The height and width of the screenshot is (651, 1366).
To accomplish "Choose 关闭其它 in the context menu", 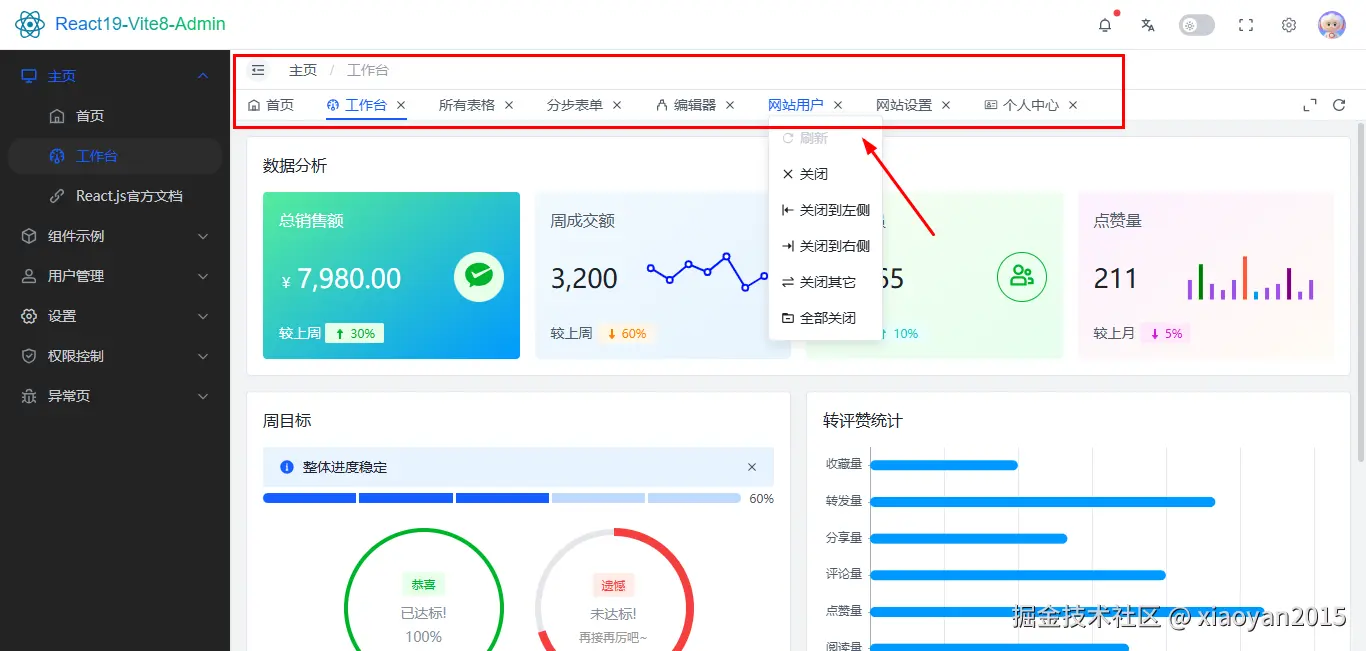I will tap(826, 282).
